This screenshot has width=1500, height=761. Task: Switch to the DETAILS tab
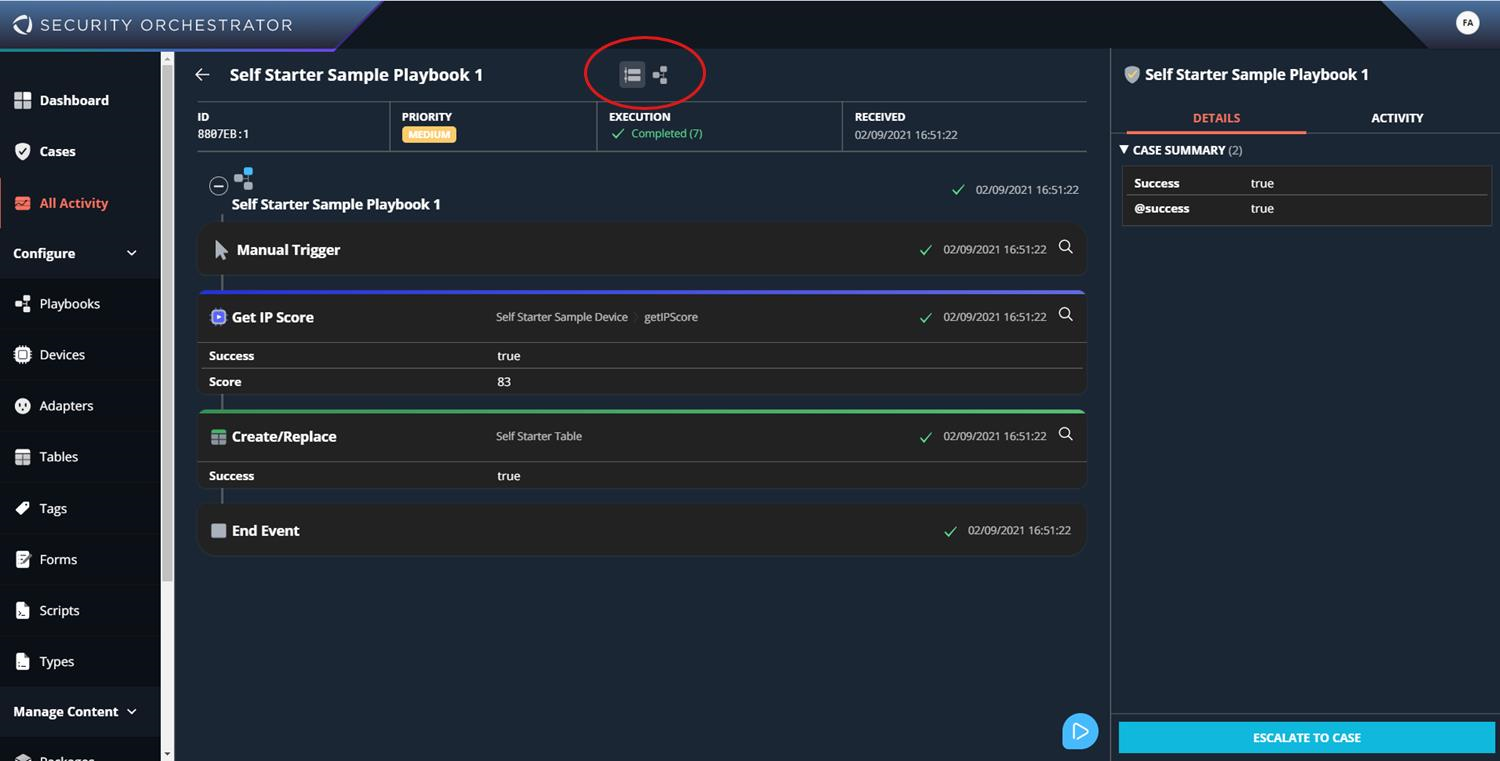tap(1216, 118)
